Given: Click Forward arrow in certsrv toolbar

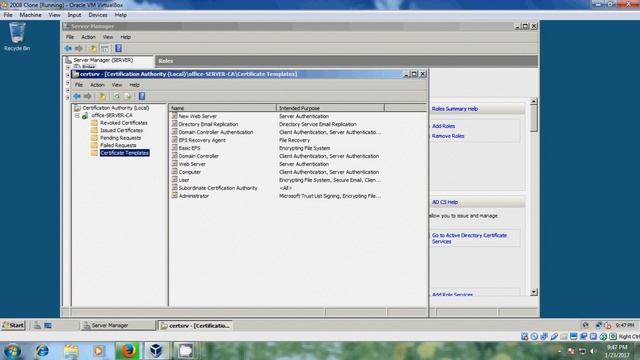Looking at the screenshot, I should [87, 96].
